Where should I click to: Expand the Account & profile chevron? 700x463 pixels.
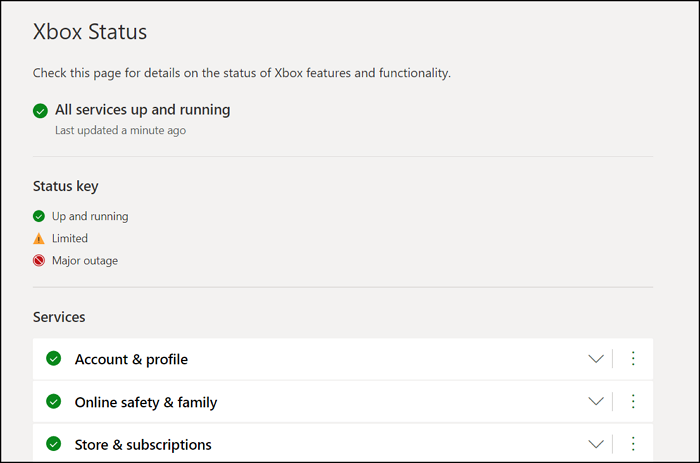coord(596,359)
